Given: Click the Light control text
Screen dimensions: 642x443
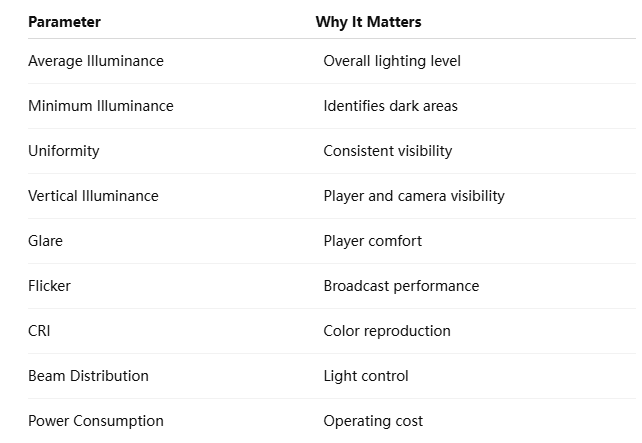Looking at the screenshot, I should tap(366, 376).
